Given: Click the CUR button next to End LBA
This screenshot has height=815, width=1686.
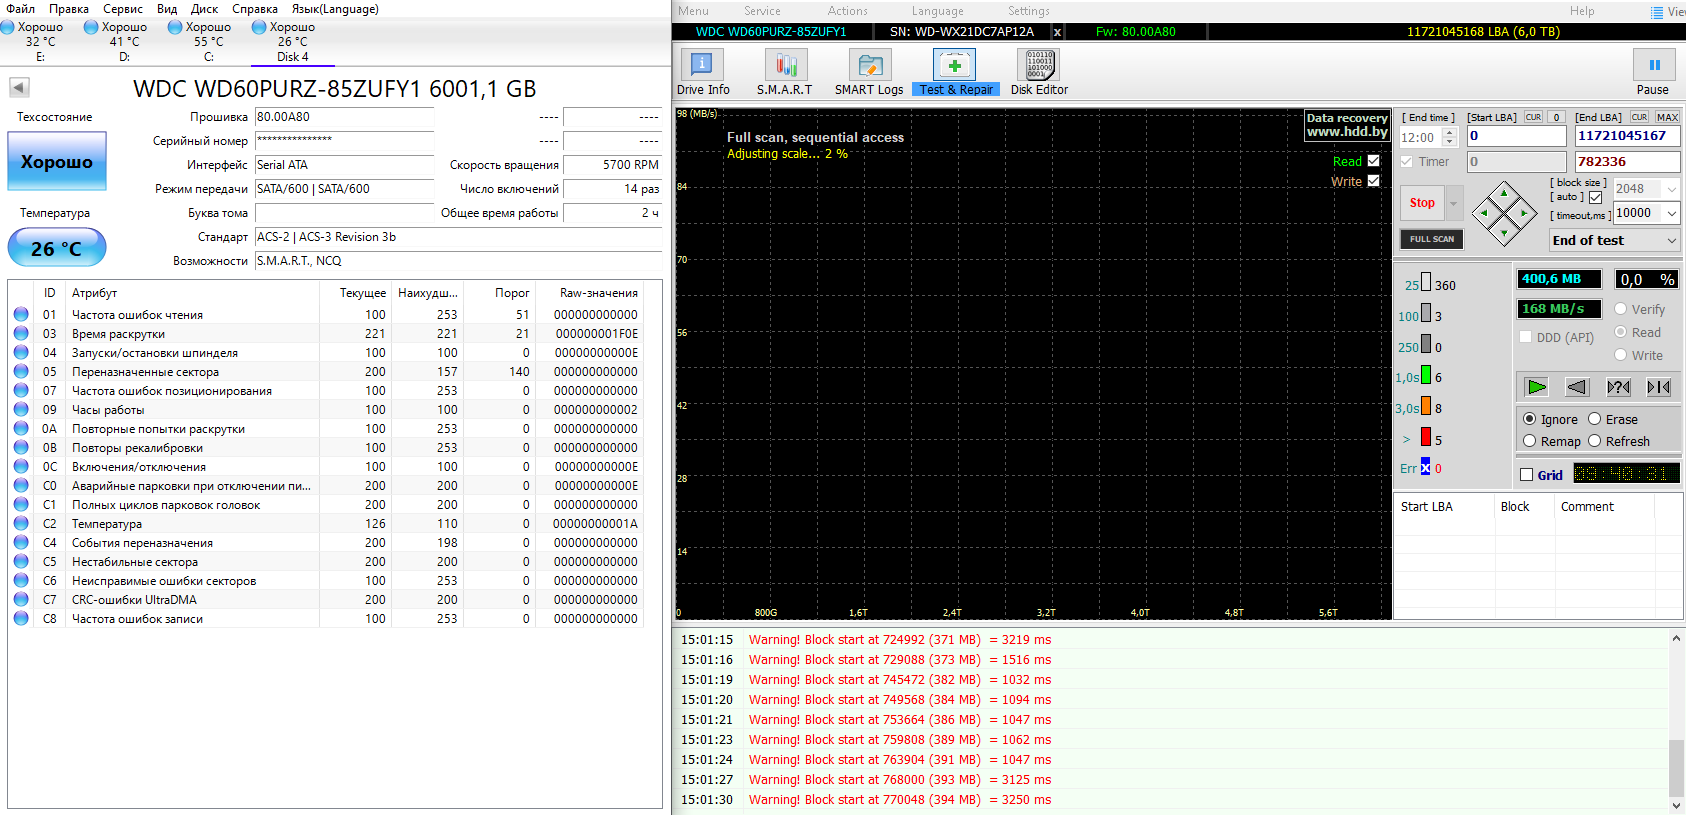Looking at the screenshot, I should (1639, 117).
